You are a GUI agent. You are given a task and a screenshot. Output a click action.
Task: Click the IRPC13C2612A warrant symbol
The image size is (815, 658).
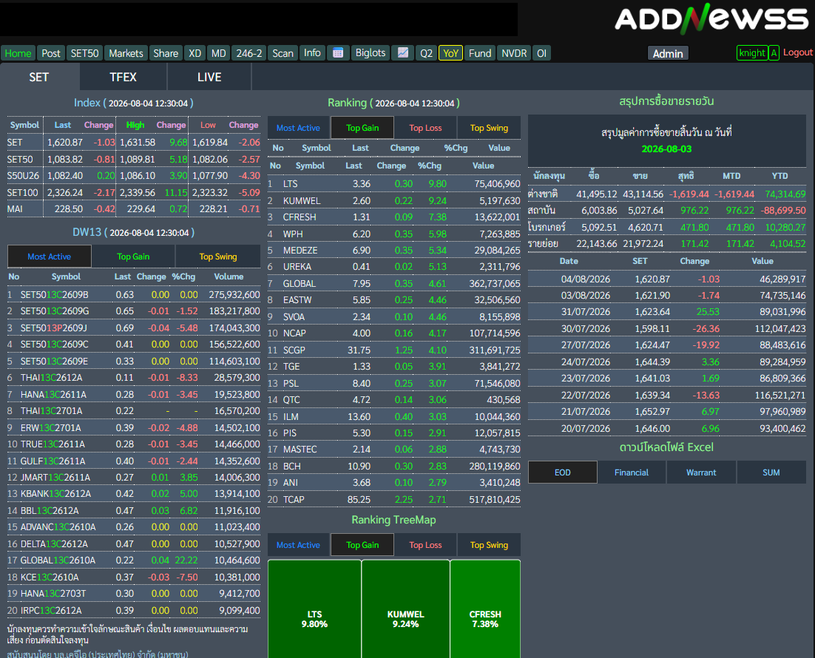tap(51, 610)
